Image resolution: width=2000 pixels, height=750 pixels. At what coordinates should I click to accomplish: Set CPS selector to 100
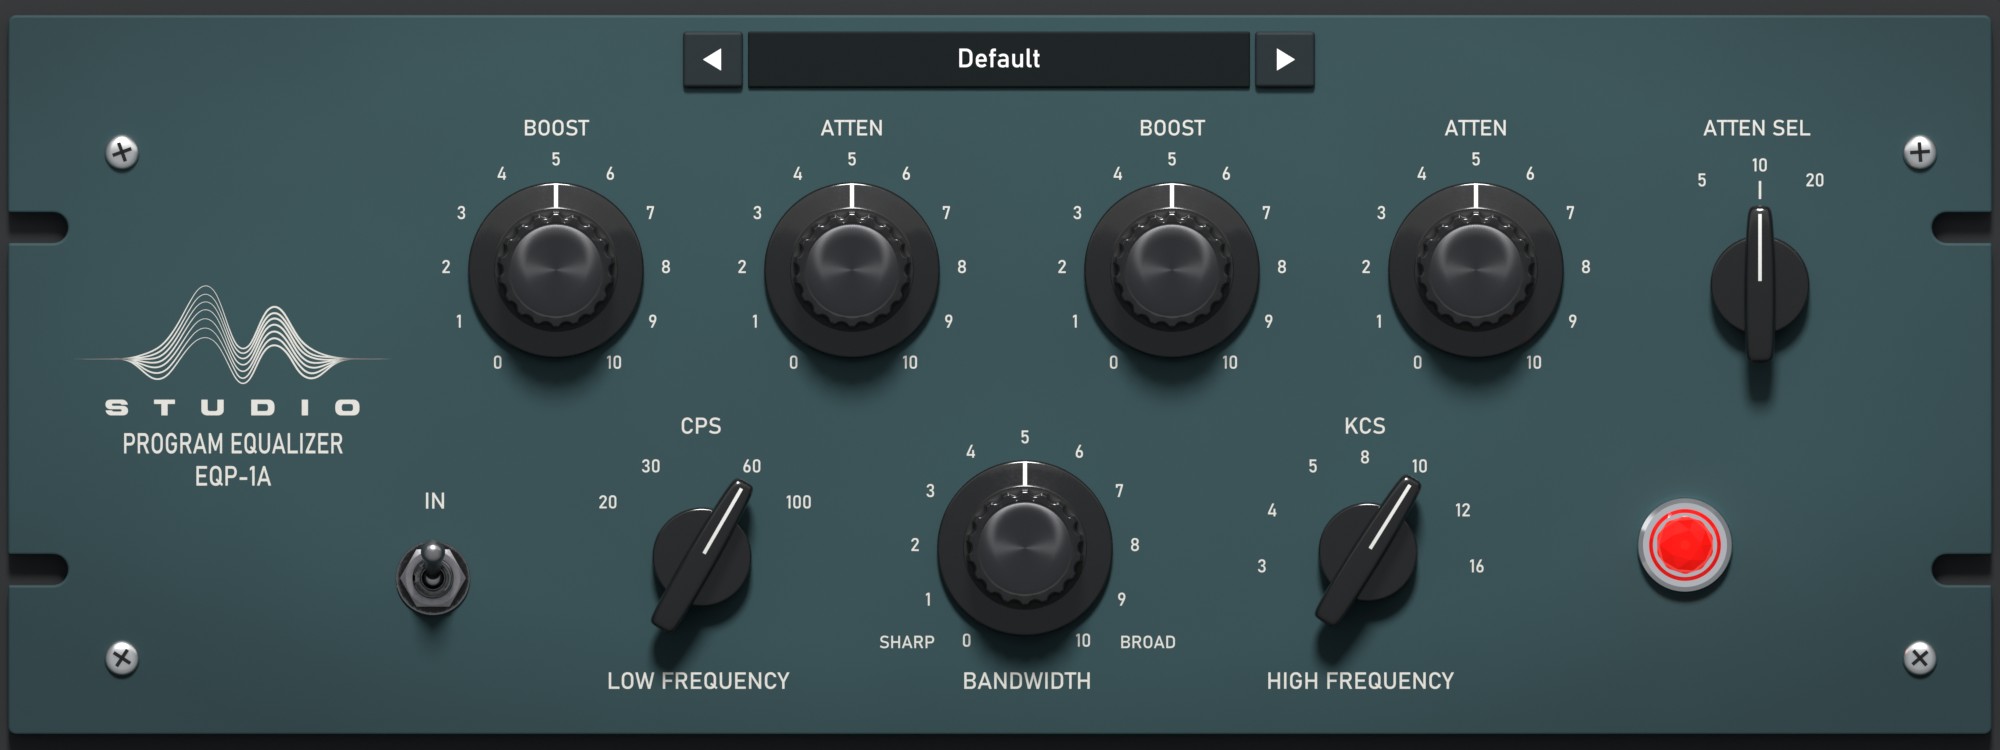[798, 502]
